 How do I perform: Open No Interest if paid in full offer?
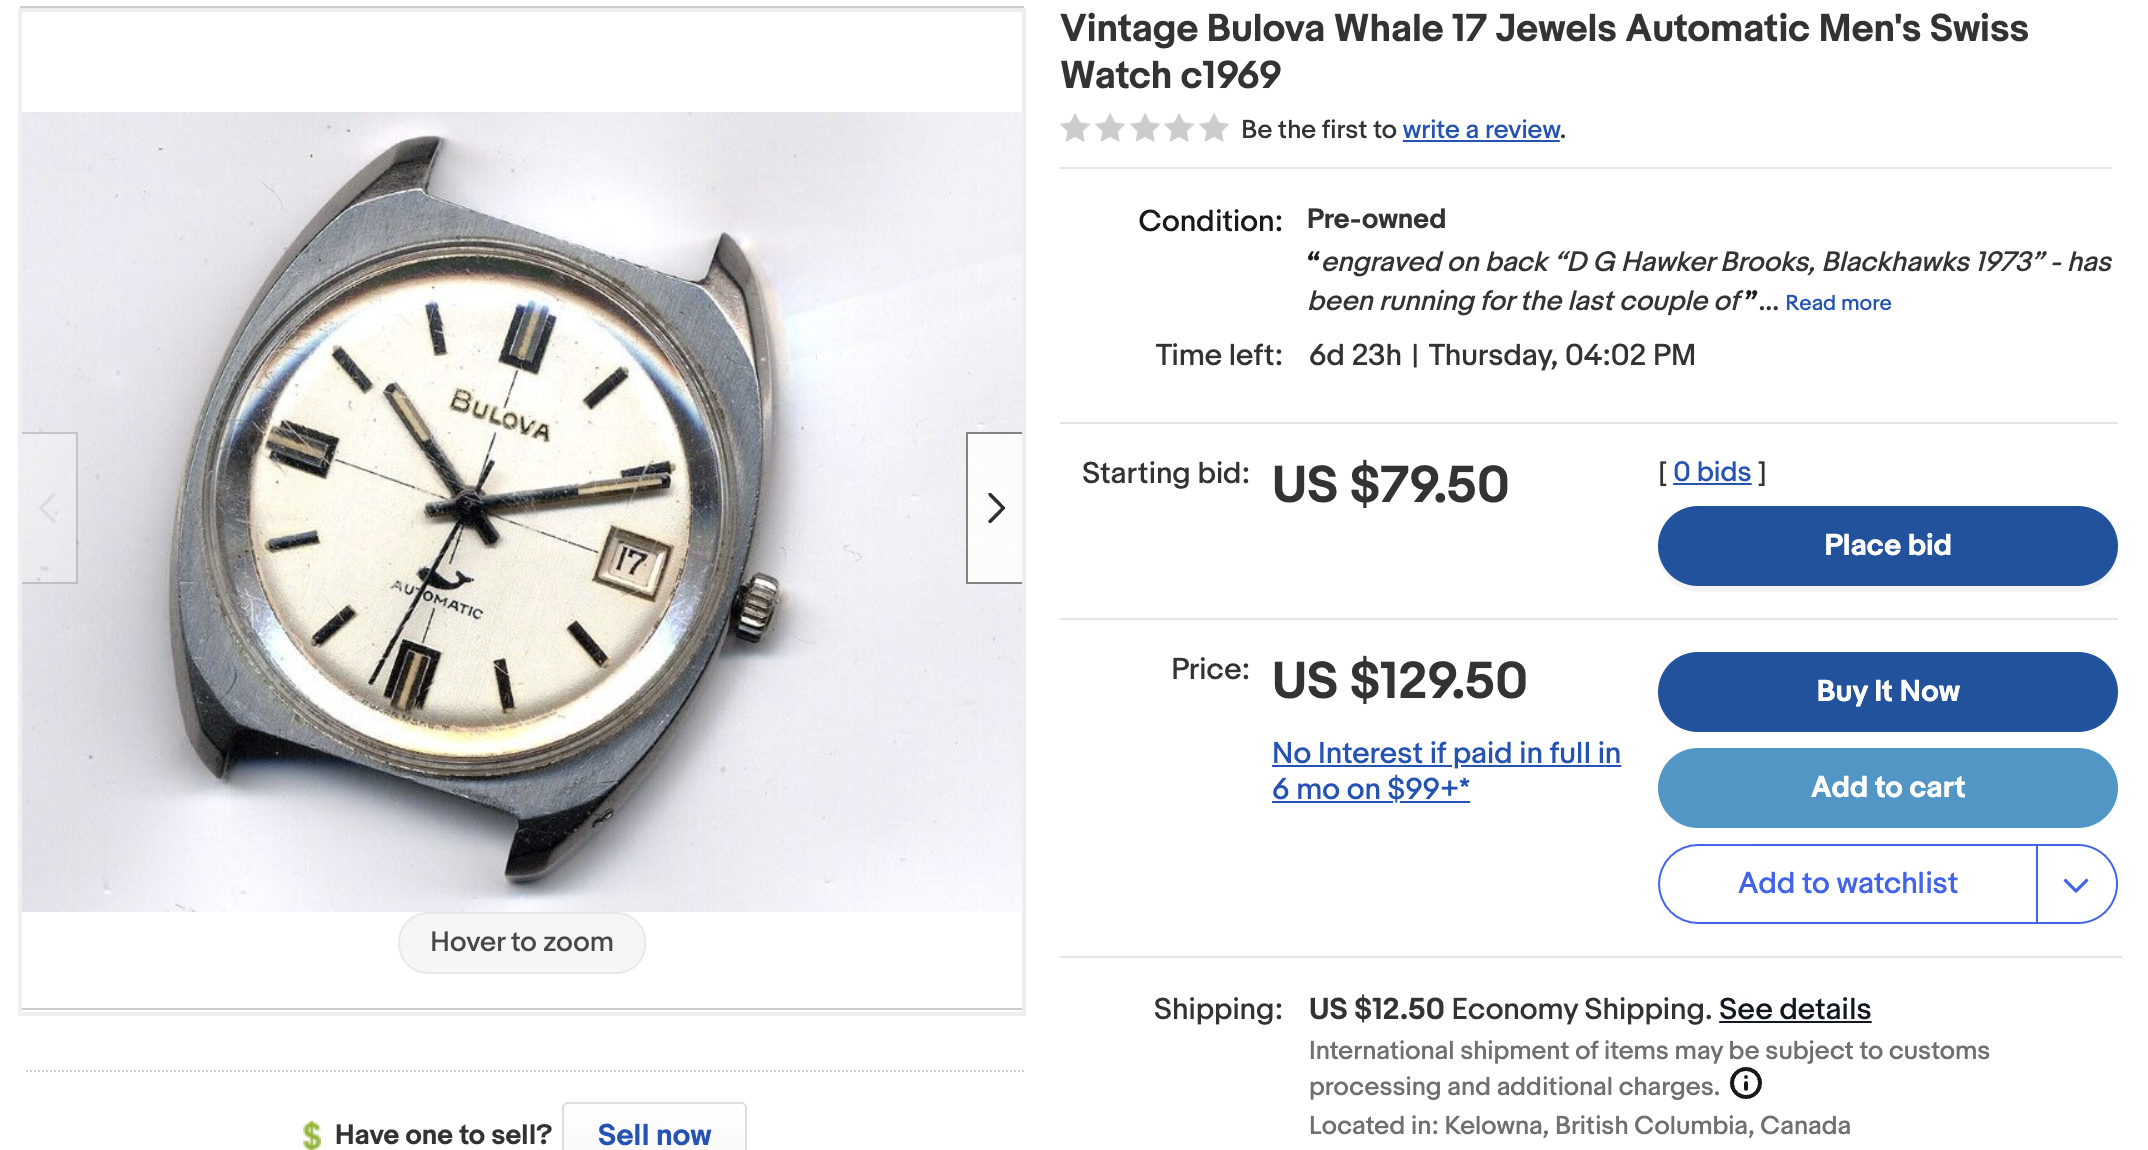pyautogui.click(x=1446, y=770)
